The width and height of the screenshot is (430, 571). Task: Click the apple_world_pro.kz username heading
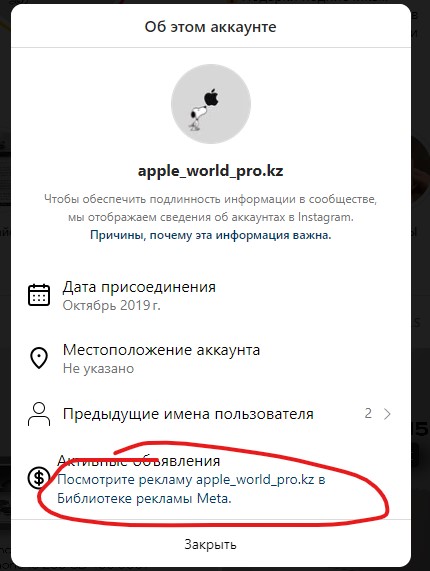(x=210, y=170)
